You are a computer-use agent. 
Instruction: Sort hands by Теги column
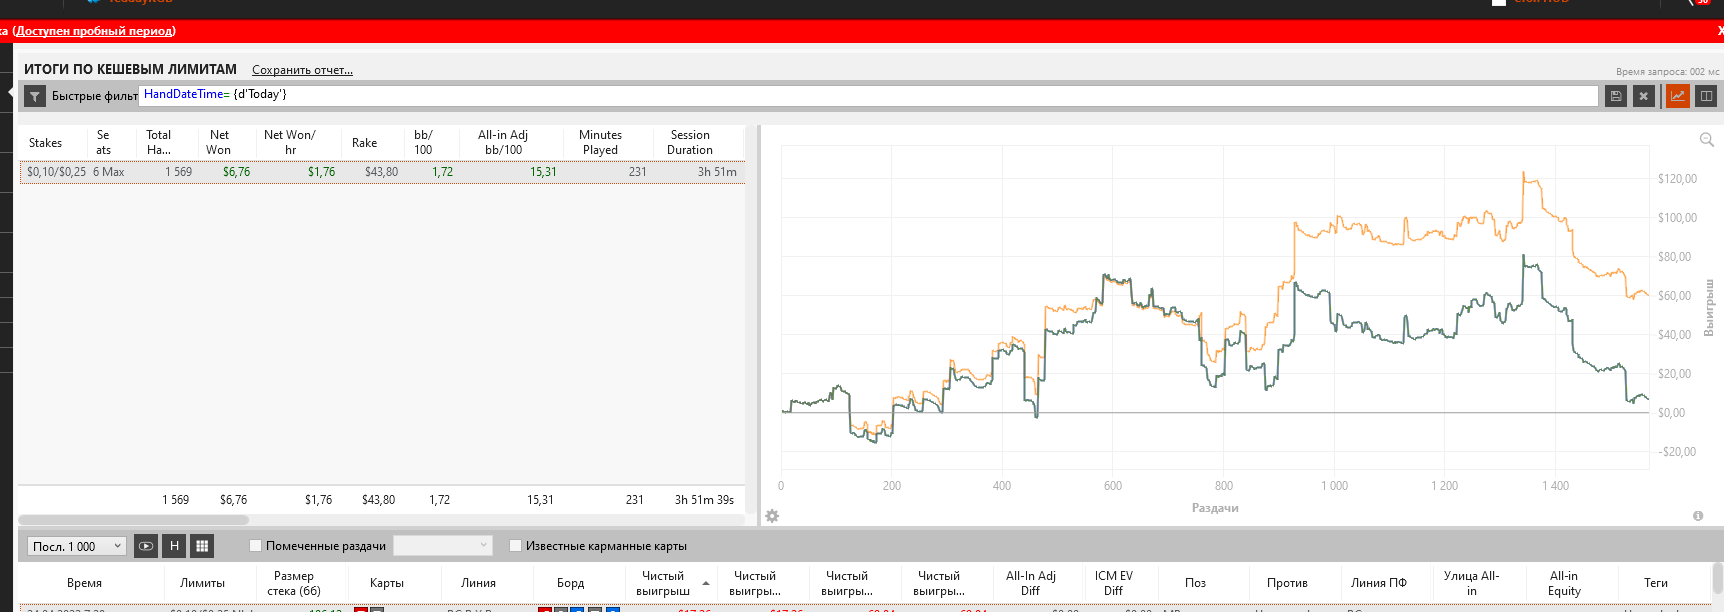click(1656, 583)
